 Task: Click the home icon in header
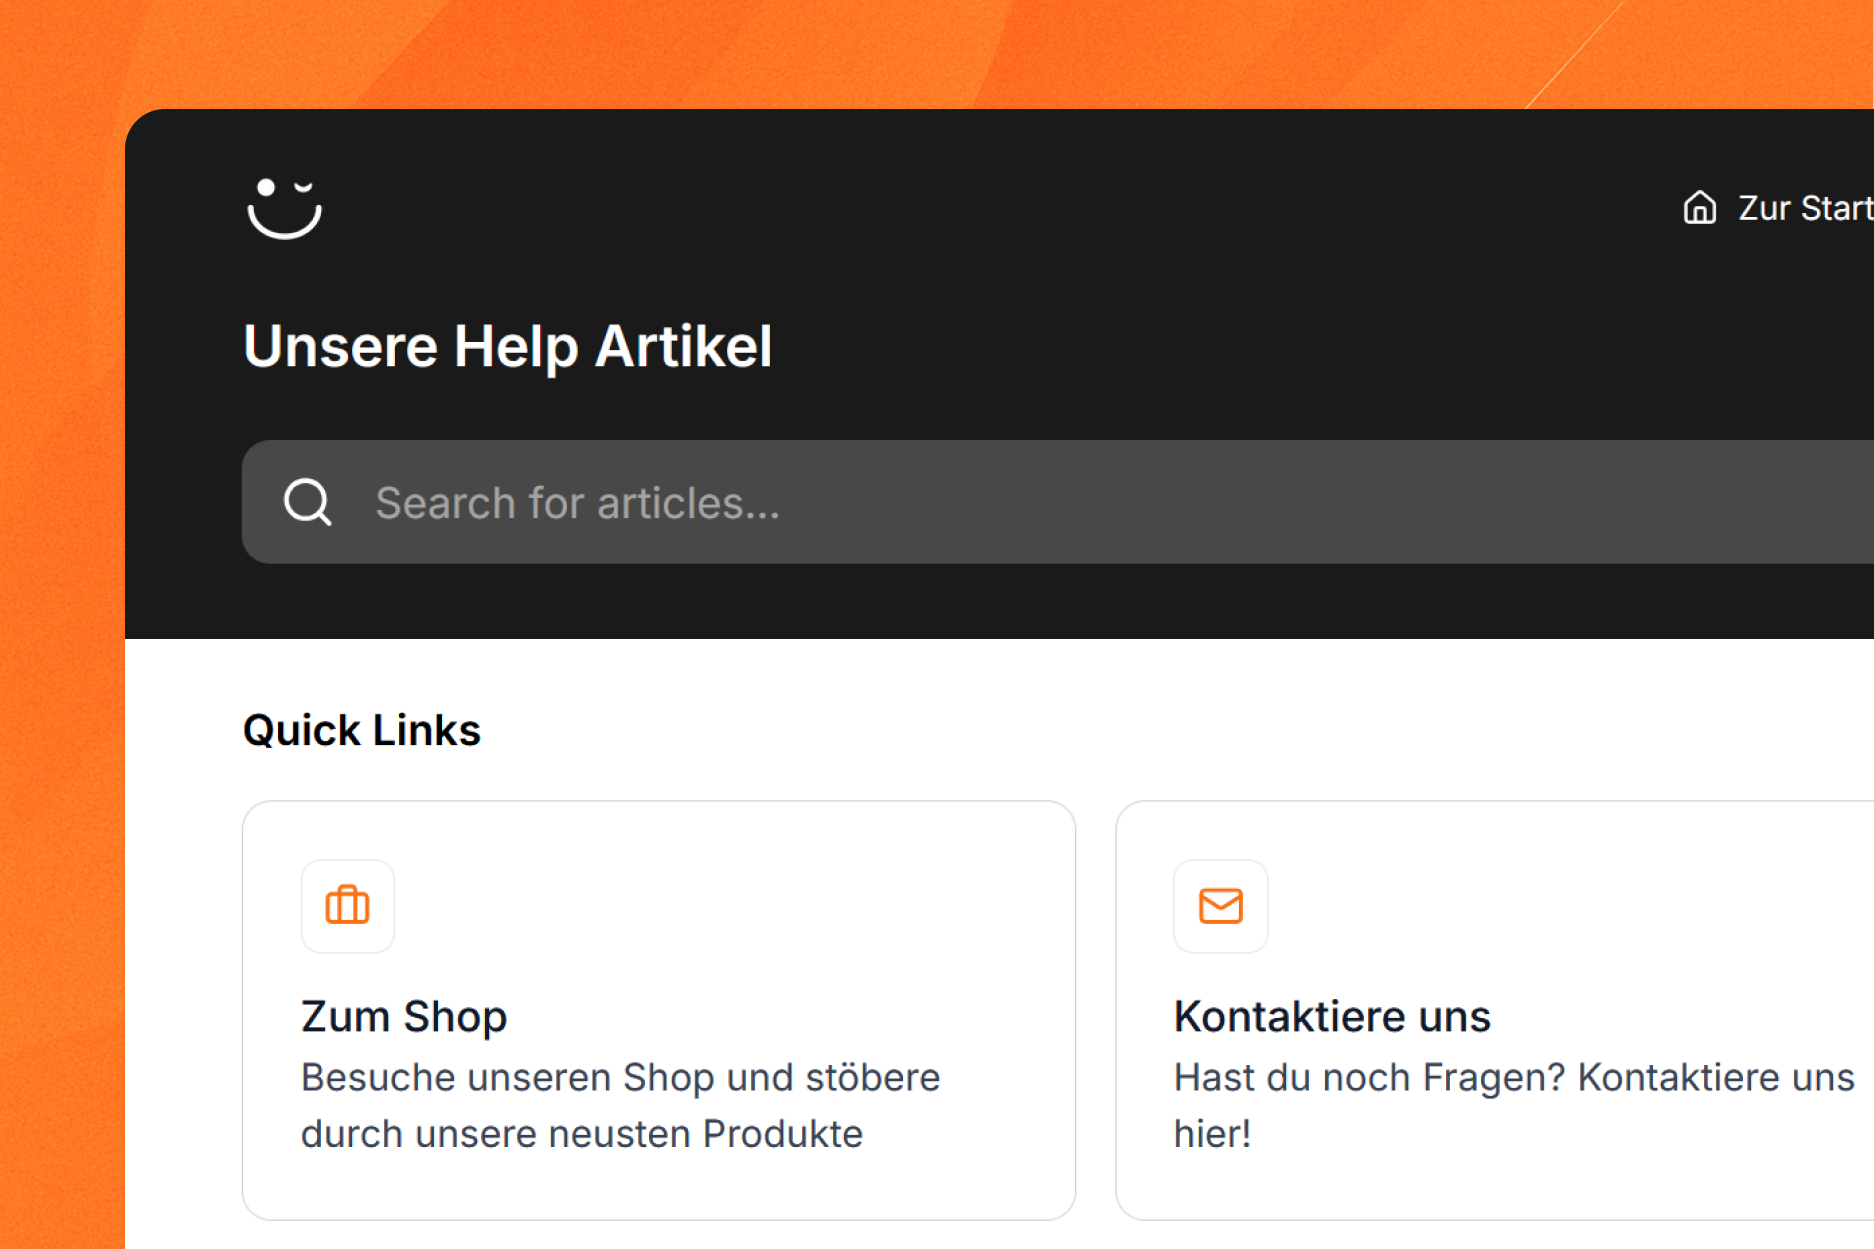(x=1699, y=208)
